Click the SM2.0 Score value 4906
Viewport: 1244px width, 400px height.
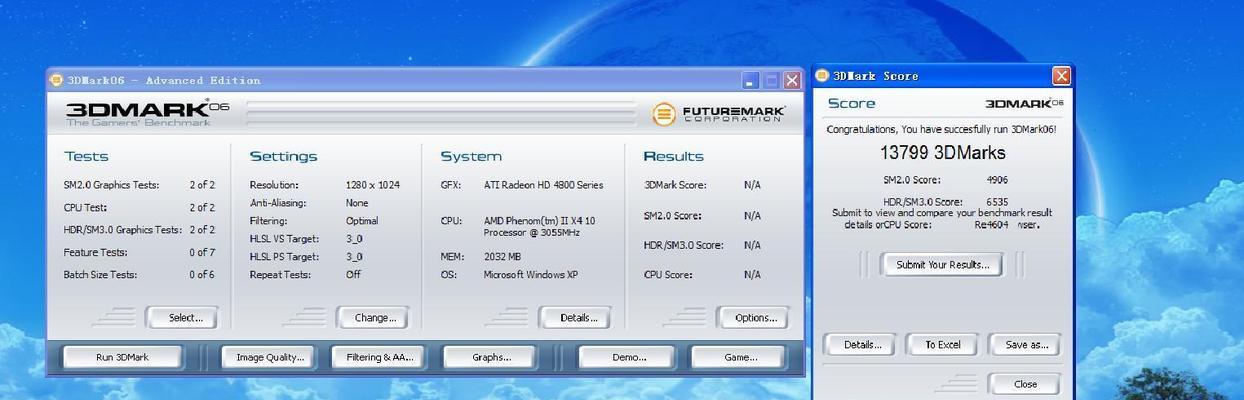pyautogui.click(x=996, y=180)
